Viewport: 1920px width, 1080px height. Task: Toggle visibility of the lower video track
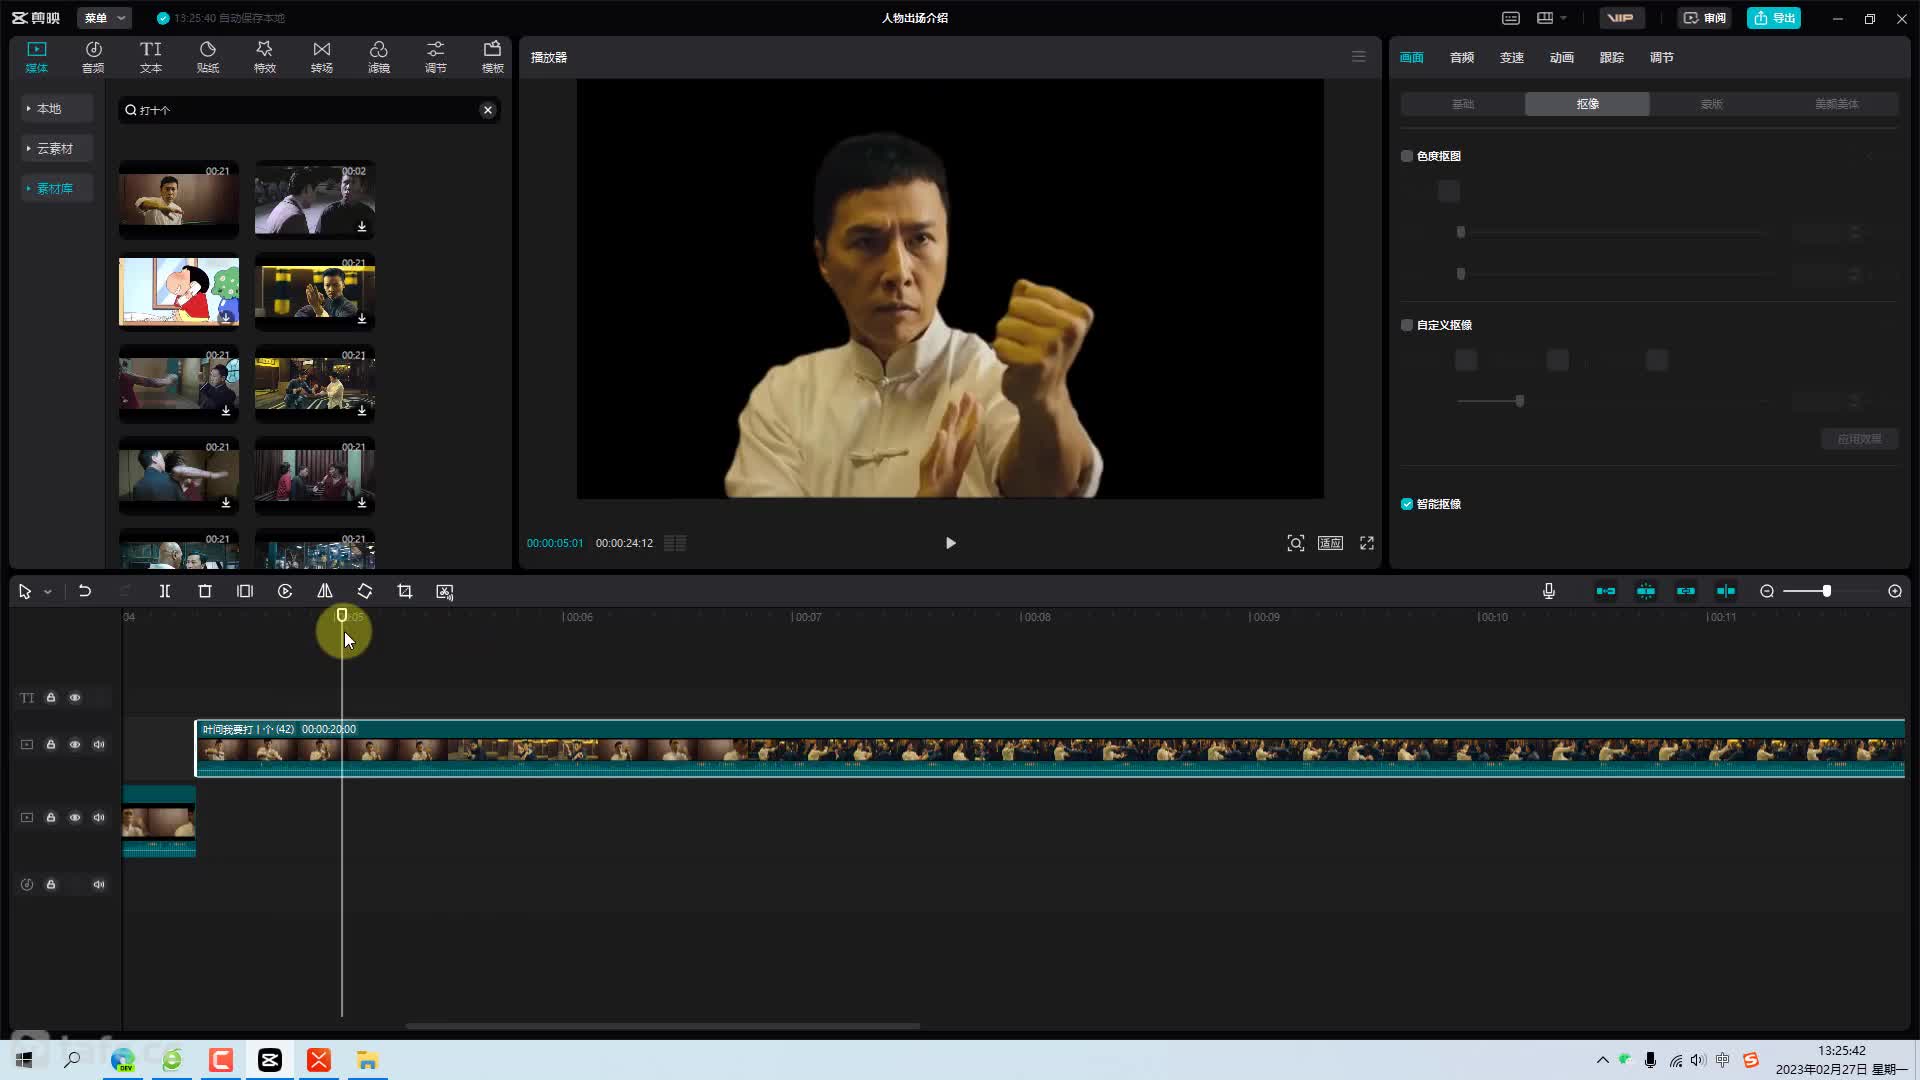[75, 818]
